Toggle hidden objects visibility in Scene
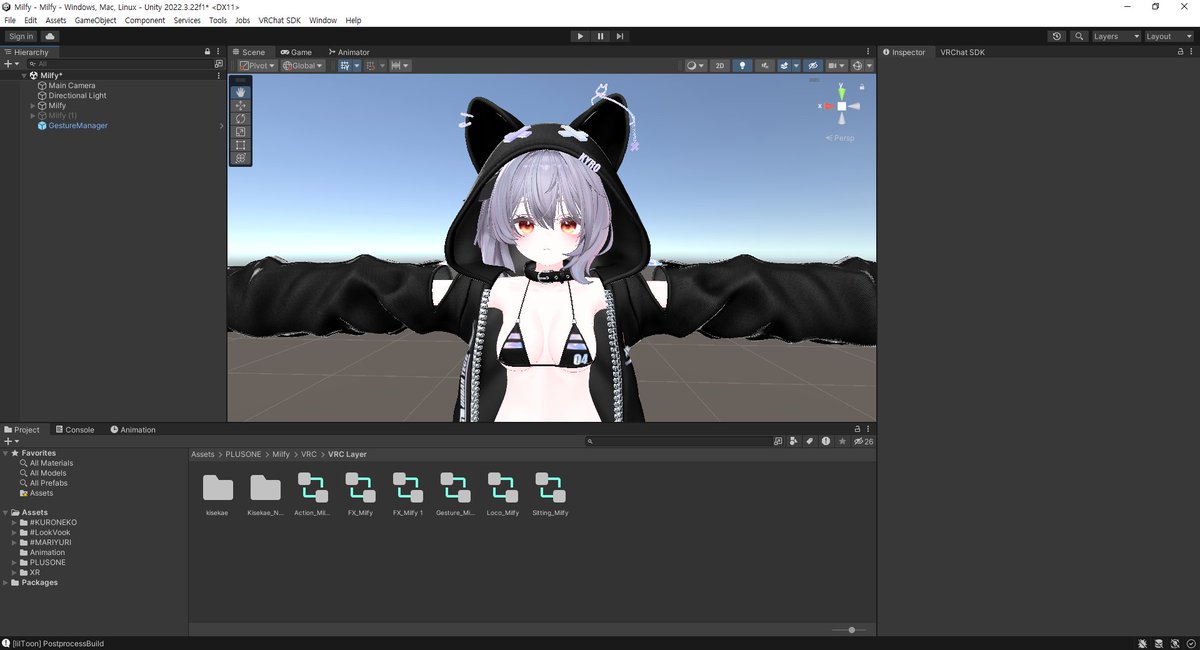 pyautogui.click(x=813, y=65)
